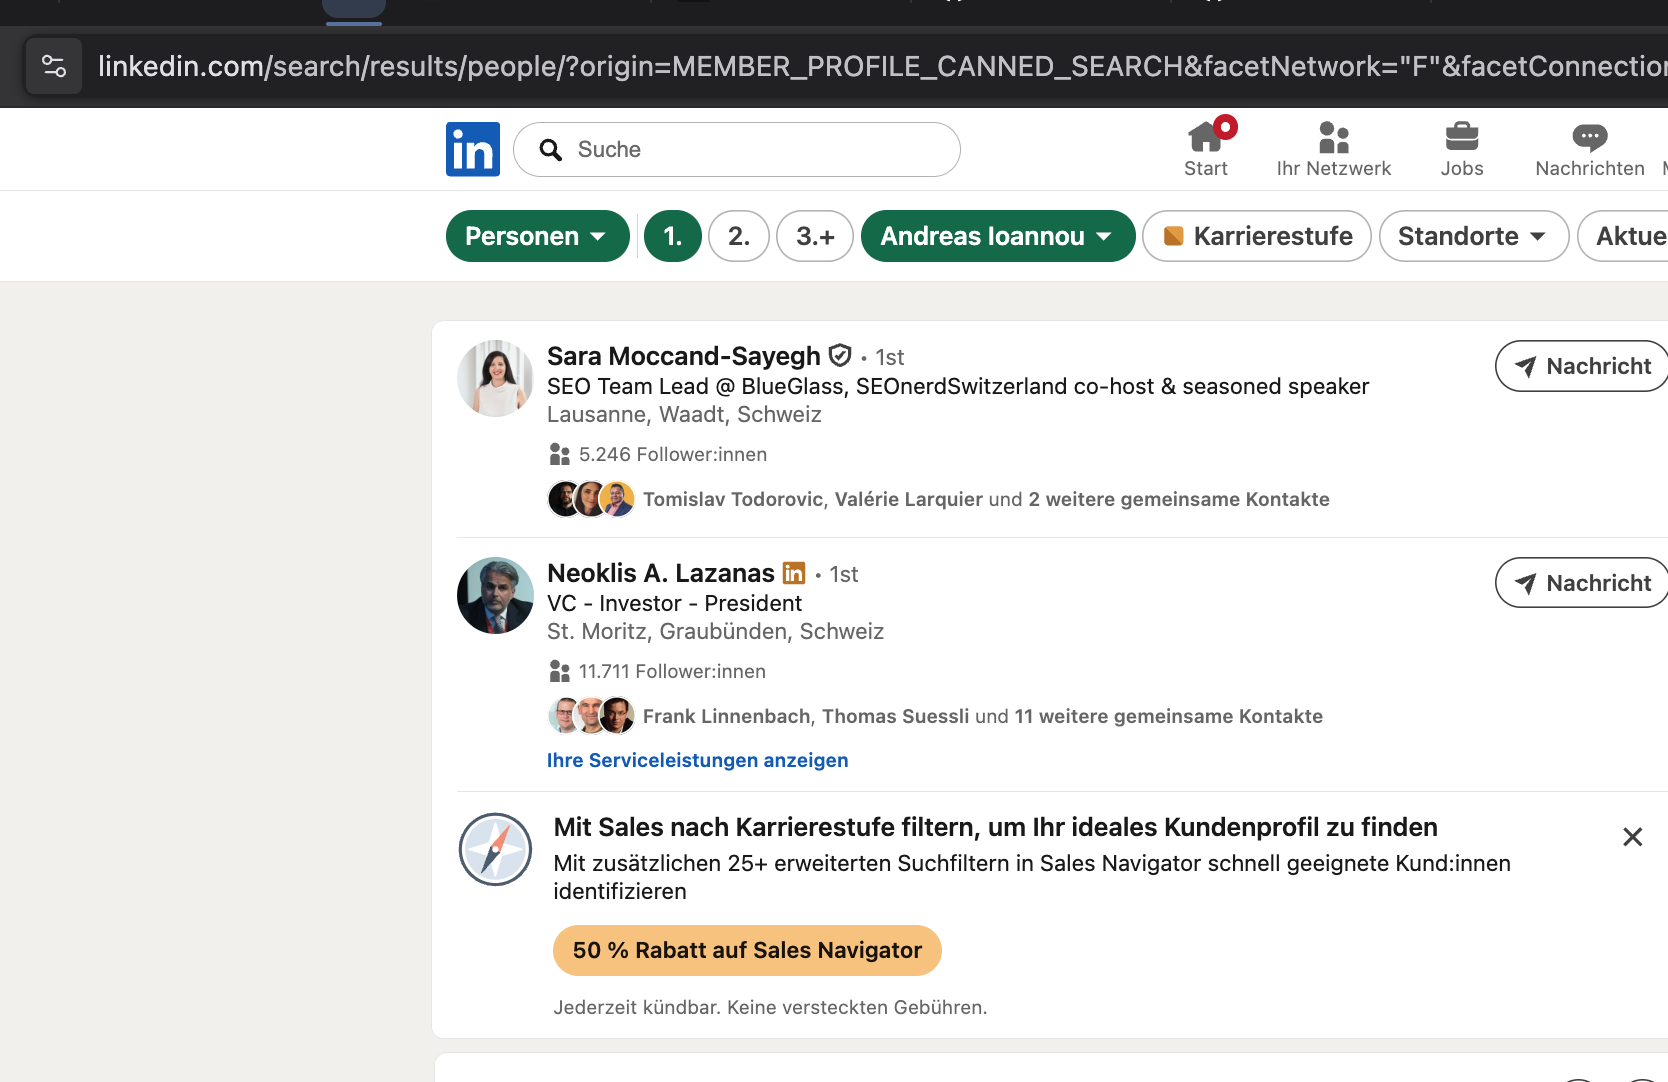The height and width of the screenshot is (1082, 1668).
Task: Click '5.246 Follower:innen' text
Action: click(x=673, y=454)
